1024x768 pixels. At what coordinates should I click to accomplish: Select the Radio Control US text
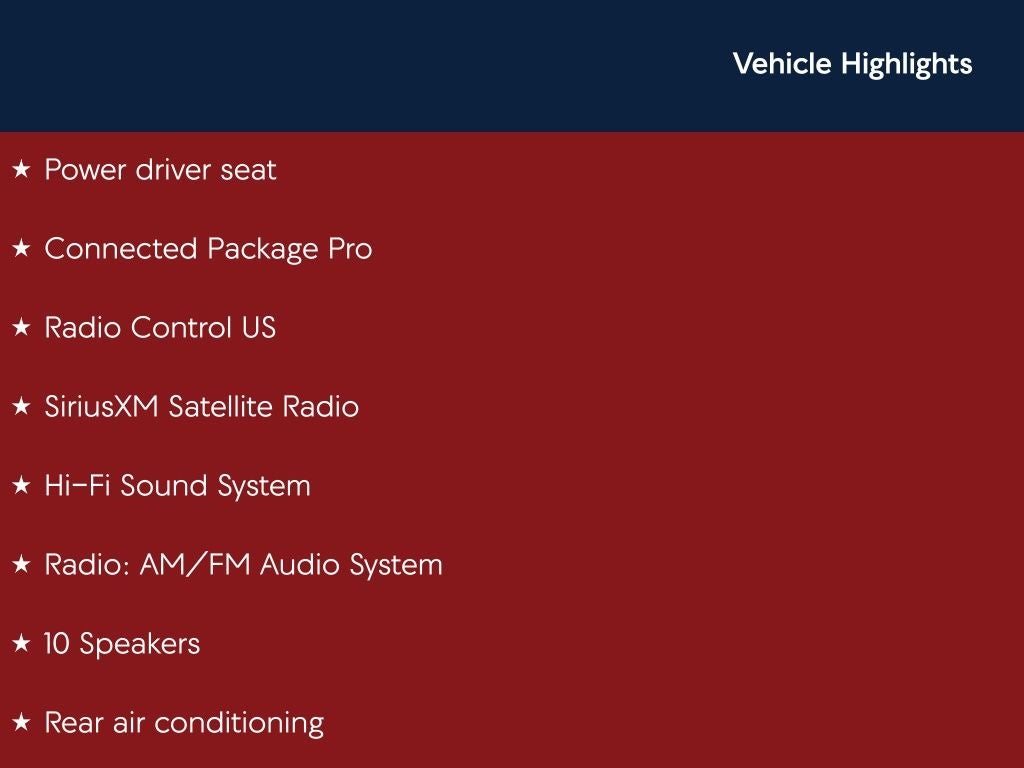[160, 328]
